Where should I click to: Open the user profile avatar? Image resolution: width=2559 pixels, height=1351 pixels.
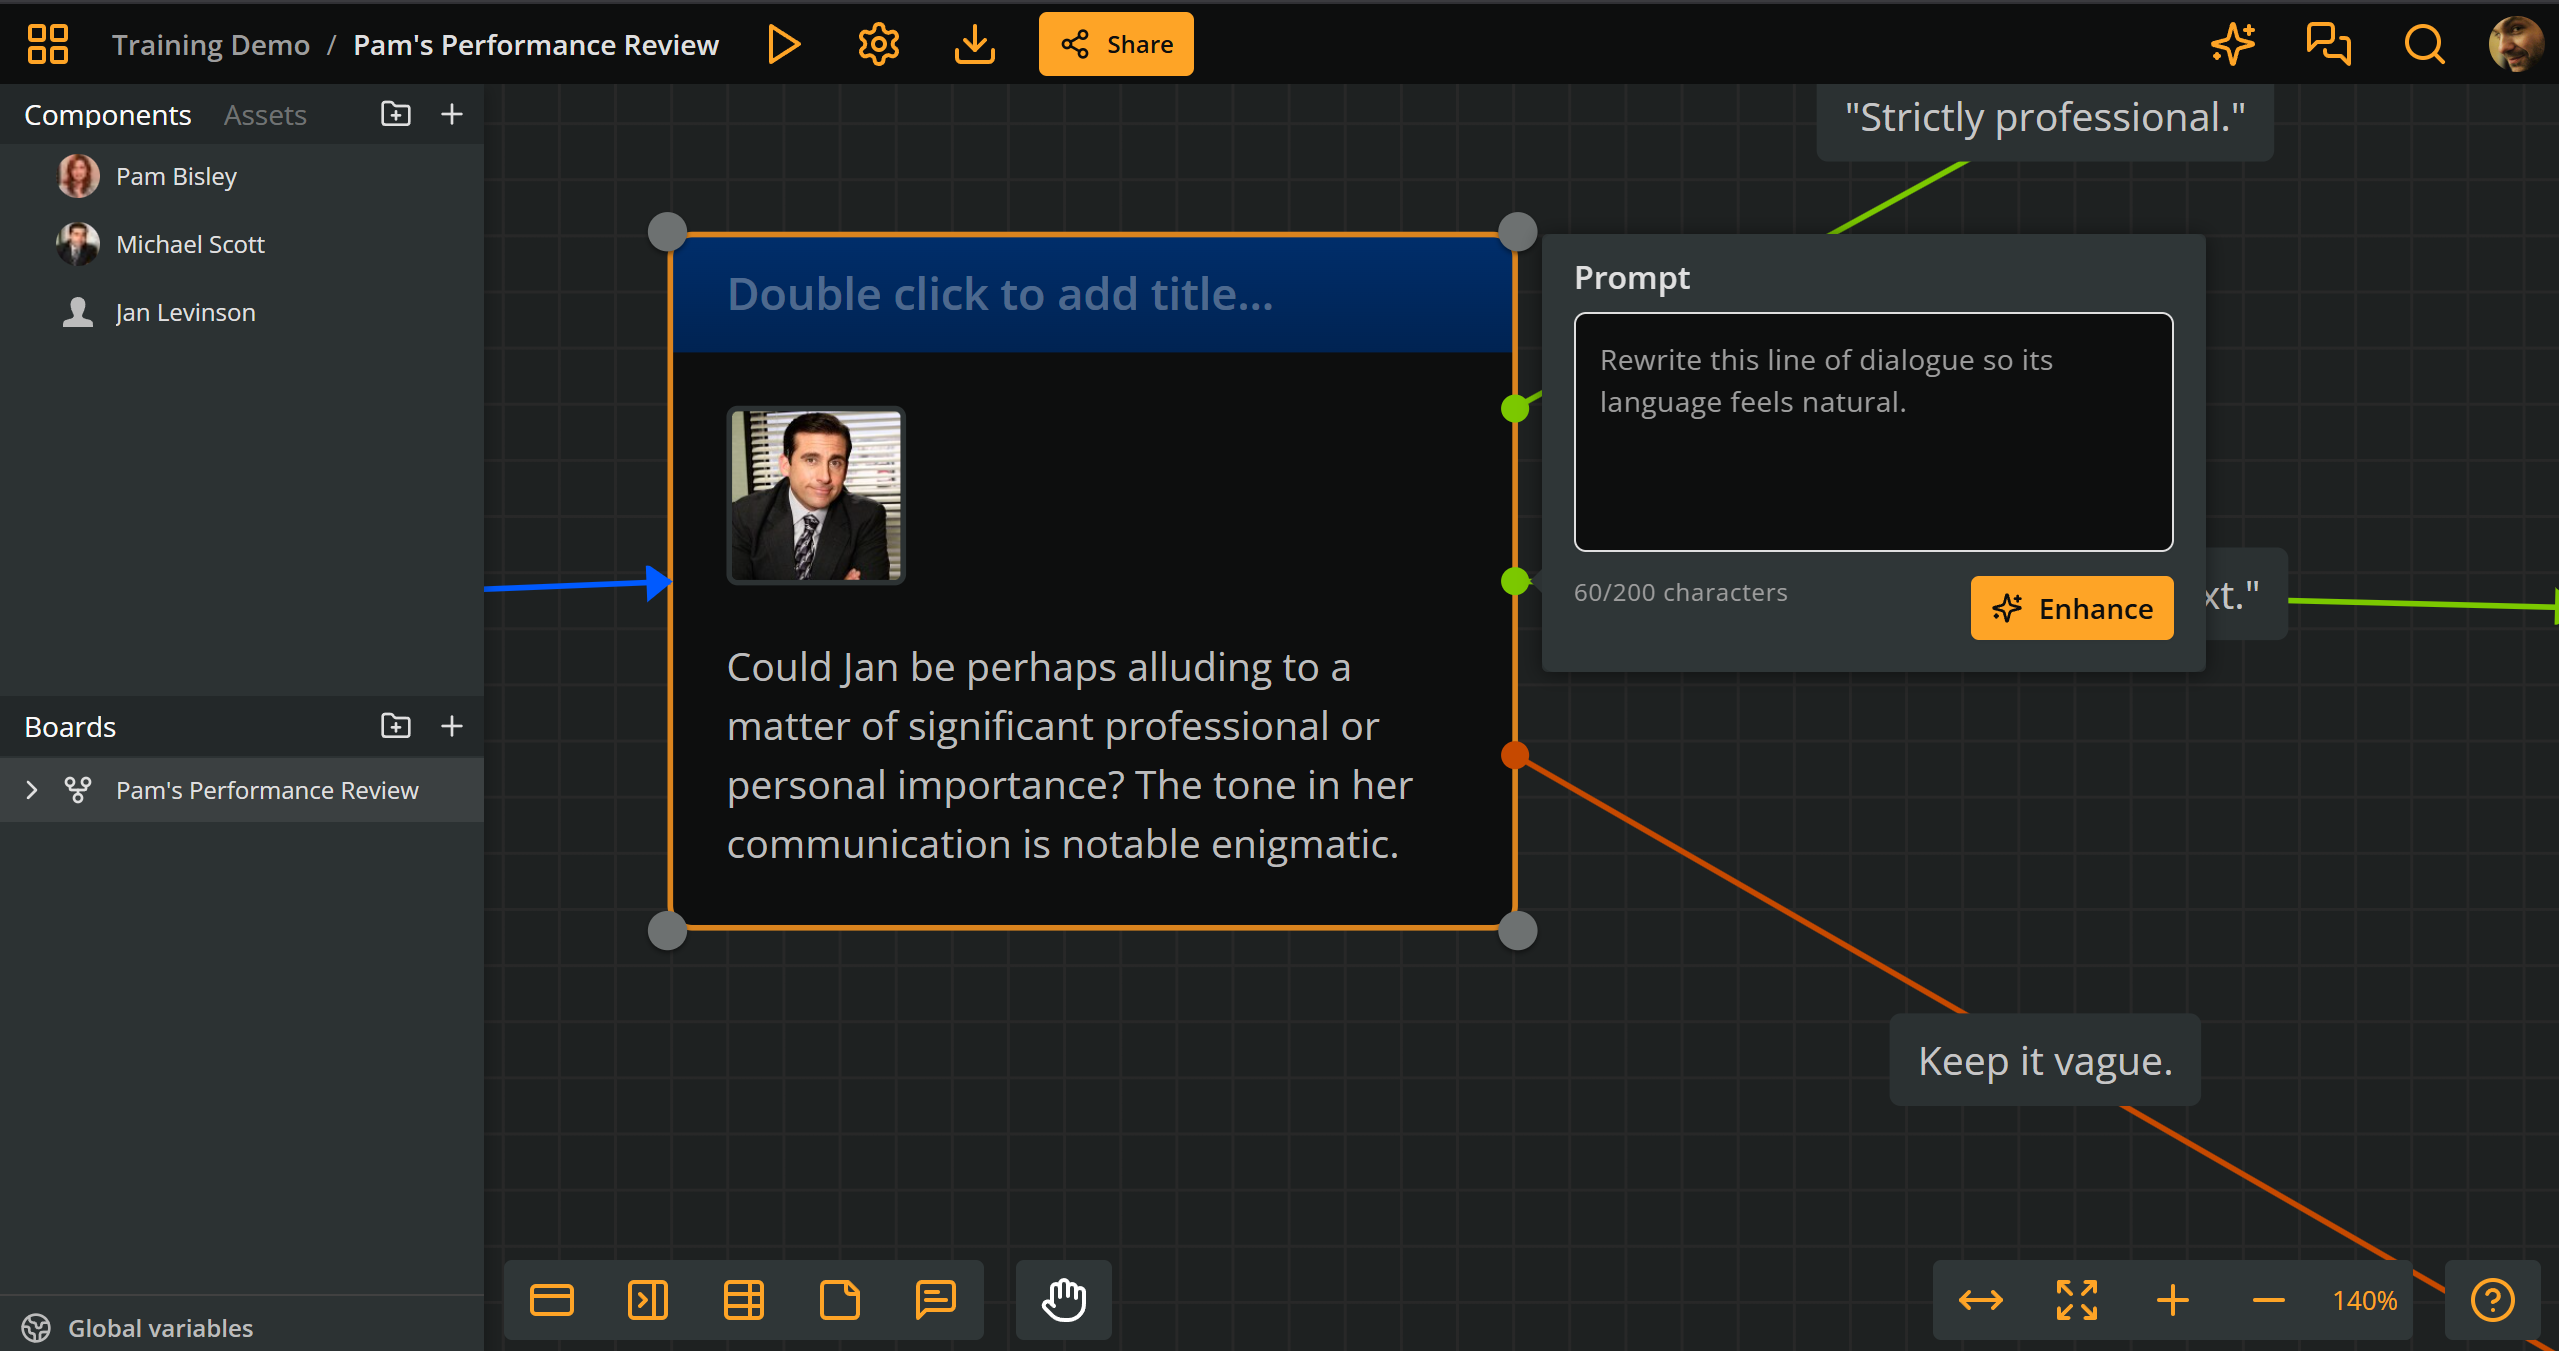pyautogui.click(x=2514, y=44)
